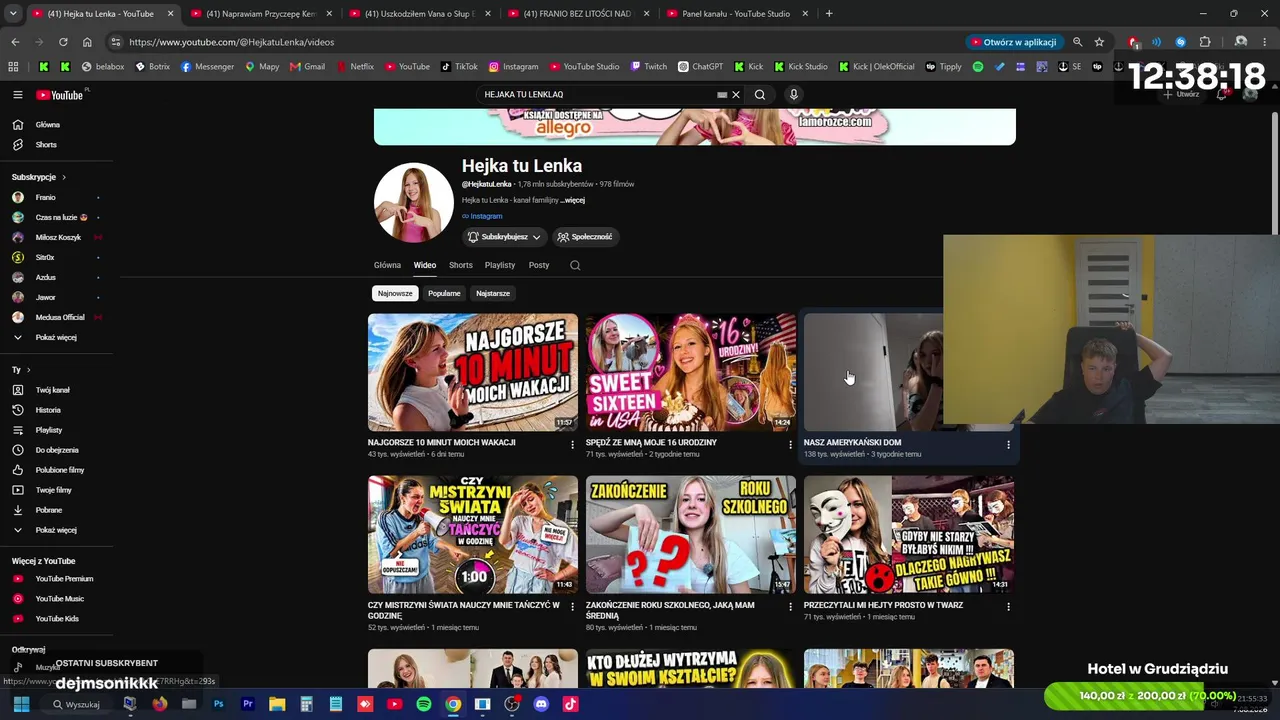1280x720 pixels.
Task: Switch to the channel Playlisty tab
Action: pos(500,265)
